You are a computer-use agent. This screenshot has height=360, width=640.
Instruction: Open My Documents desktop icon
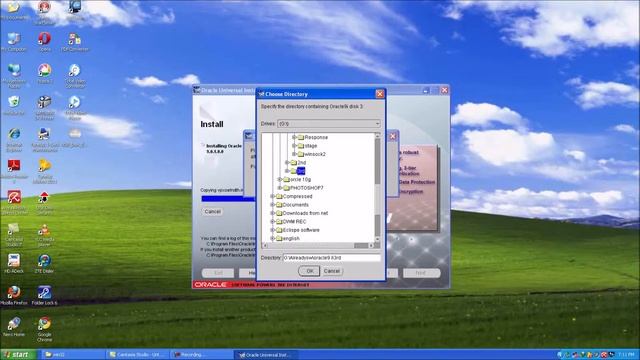coord(14,11)
